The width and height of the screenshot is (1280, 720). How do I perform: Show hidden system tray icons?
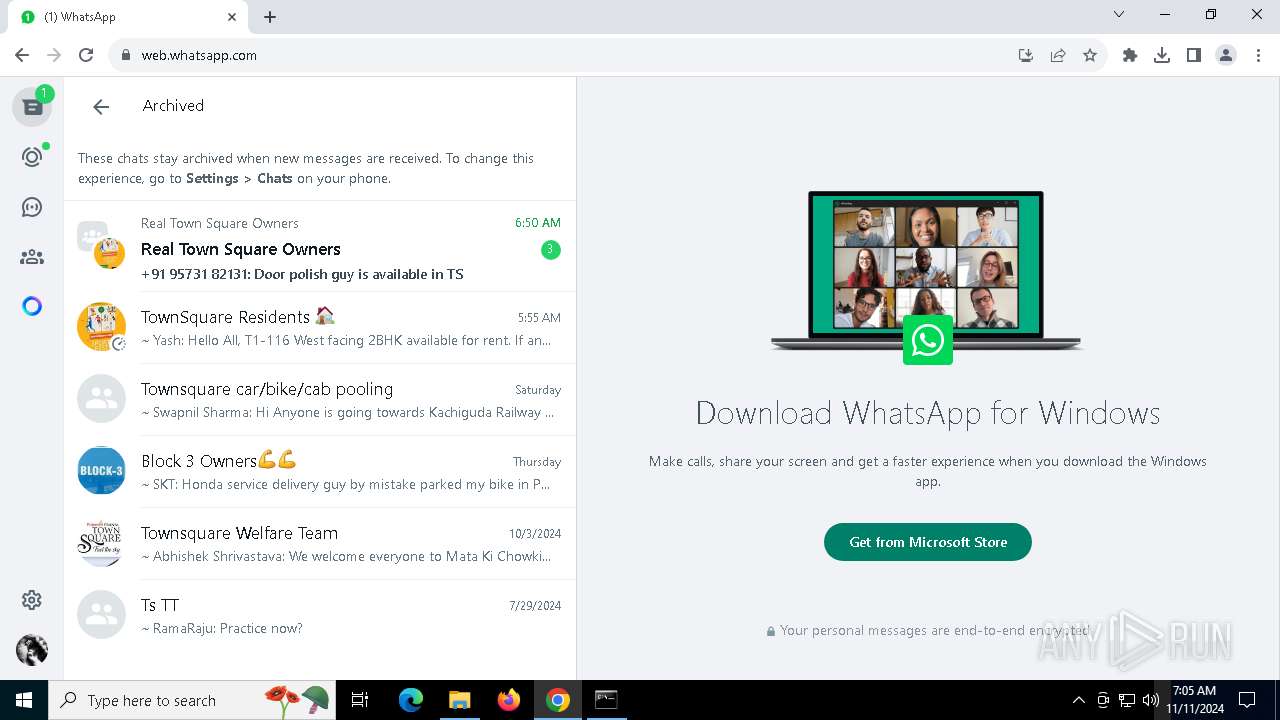(1078, 700)
